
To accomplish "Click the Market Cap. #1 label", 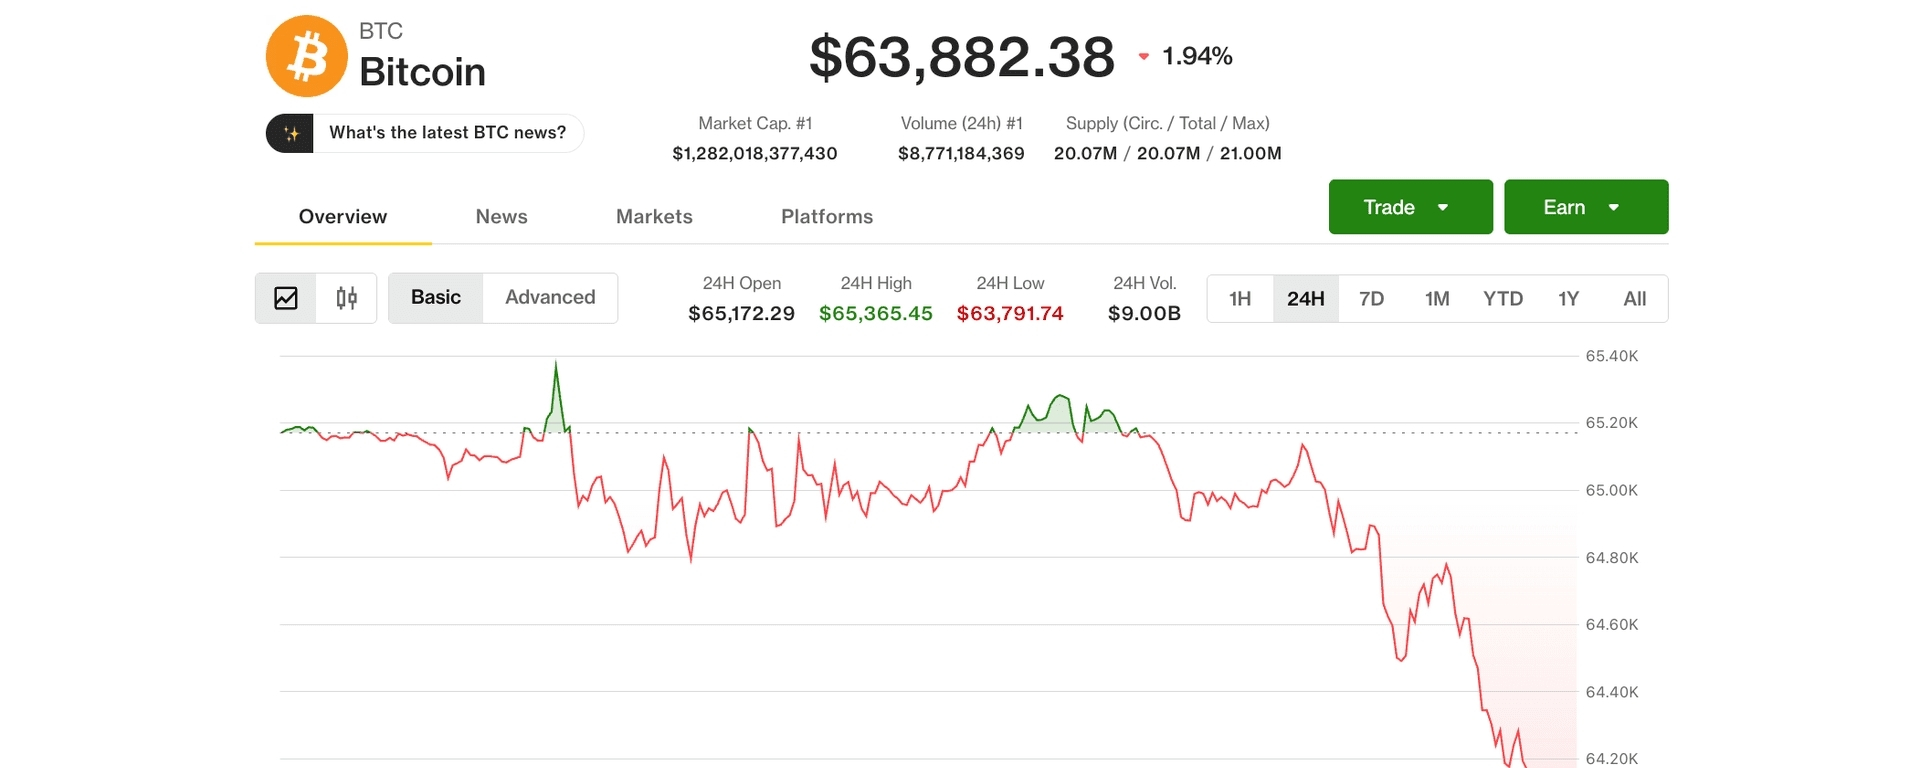I will click(x=755, y=123).
